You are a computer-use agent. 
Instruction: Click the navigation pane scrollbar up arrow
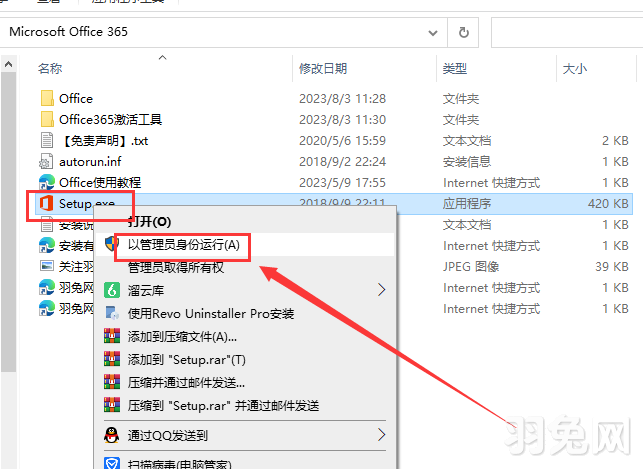(x=8, y=64)
